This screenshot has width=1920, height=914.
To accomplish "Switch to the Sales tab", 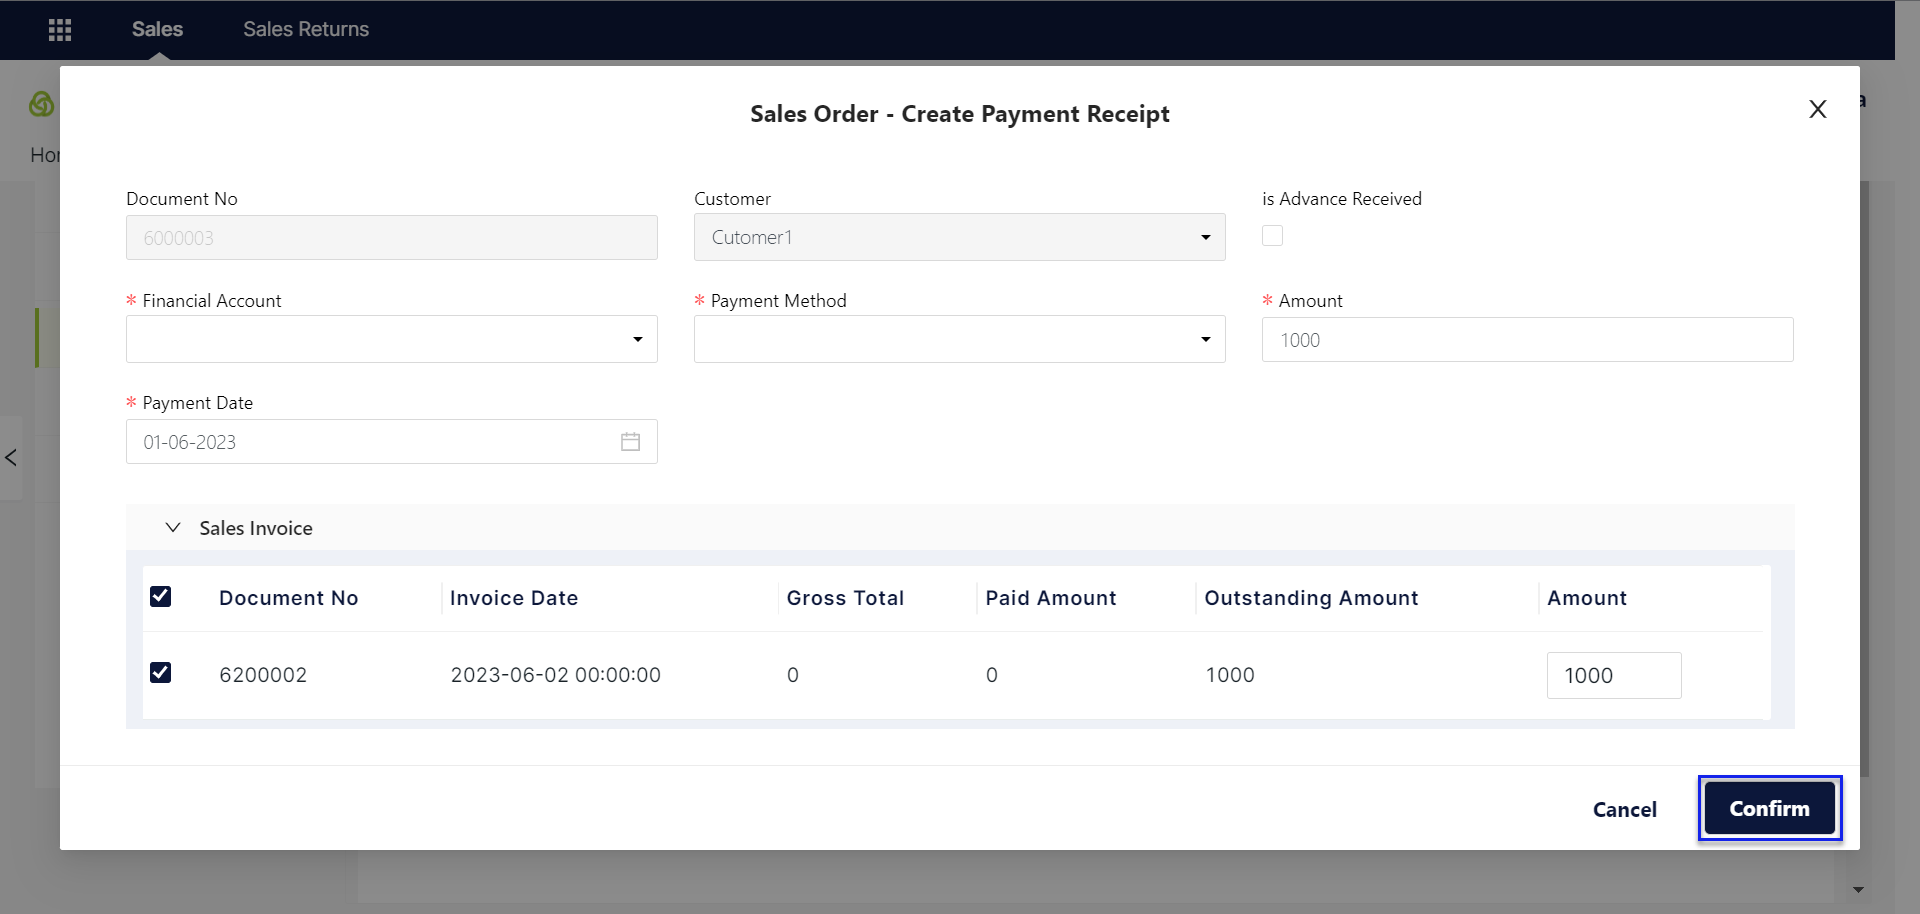I will [157, 30].
